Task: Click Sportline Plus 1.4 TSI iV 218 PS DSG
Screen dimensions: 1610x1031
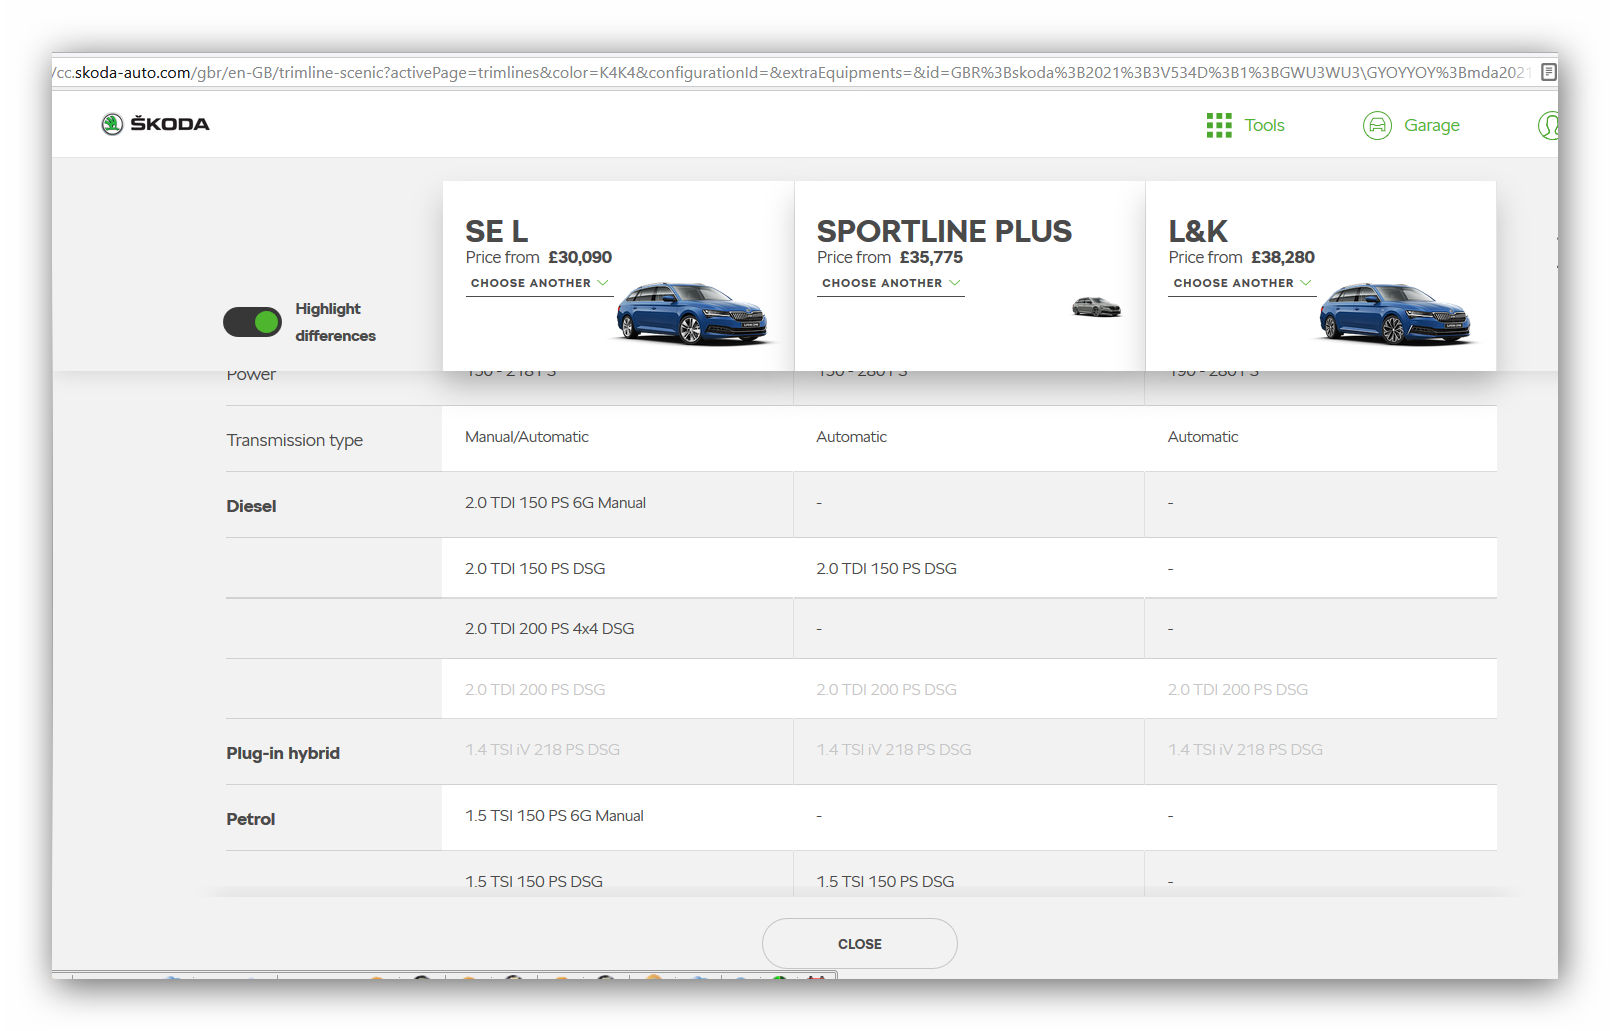Action: [x=893, y=750]
